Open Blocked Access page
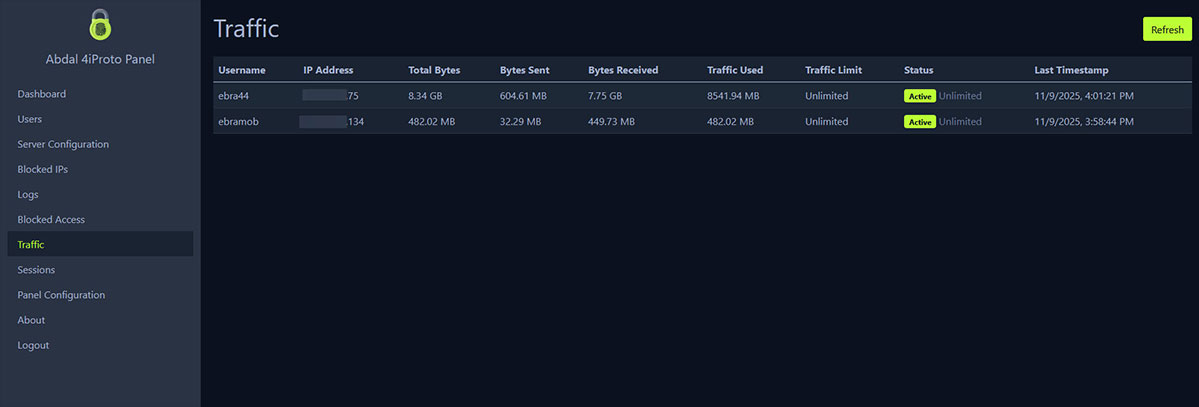 51,220
